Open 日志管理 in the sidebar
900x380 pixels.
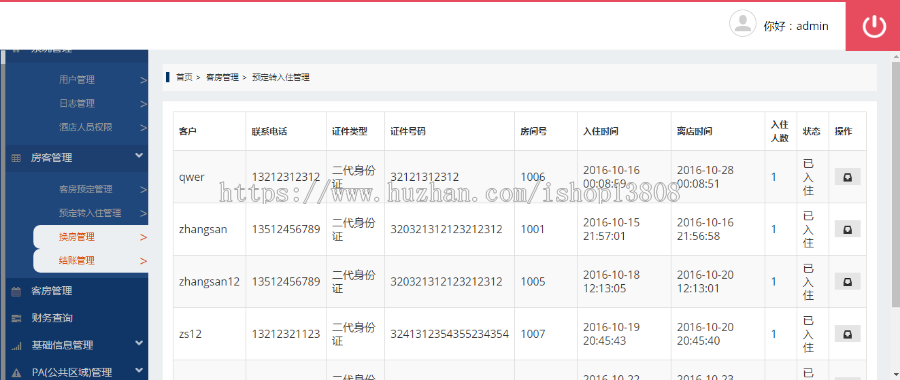coord(77,103)
